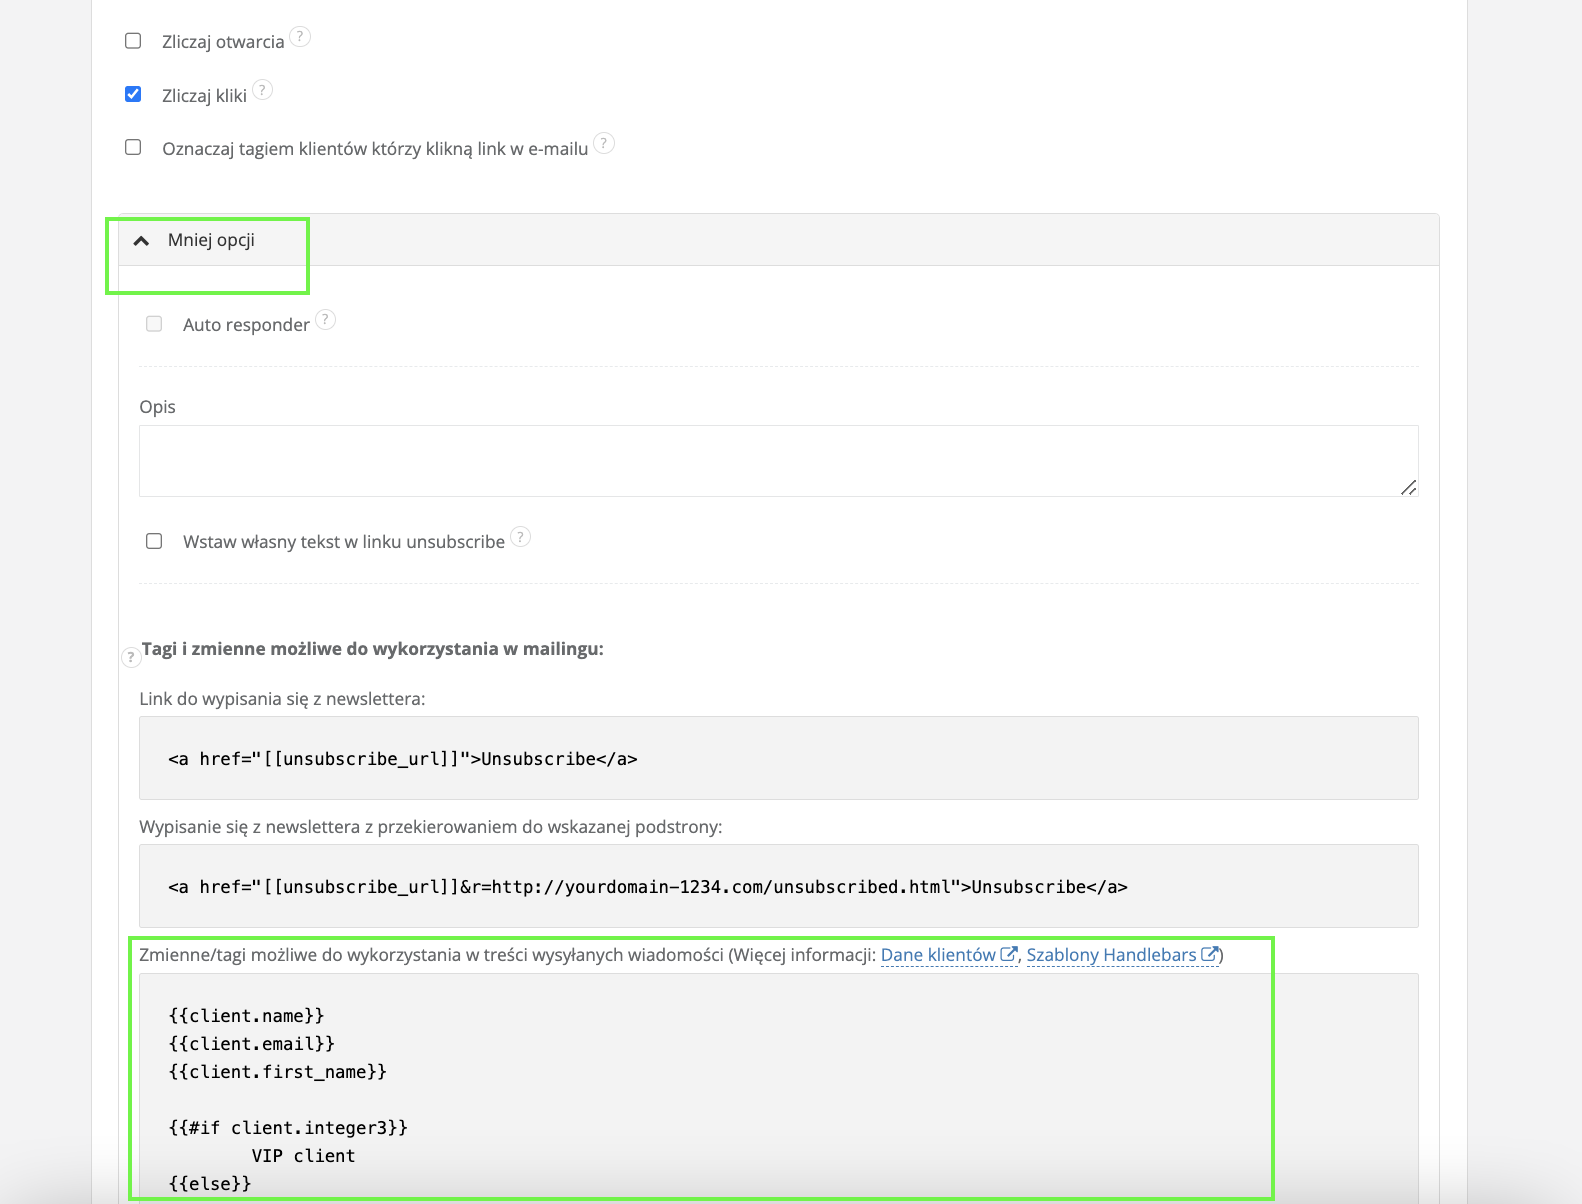Tick Oznaczaj tagiem klientów checkbox
1582x1204 pixels.
pyautogui.click(x=133, y=147)
